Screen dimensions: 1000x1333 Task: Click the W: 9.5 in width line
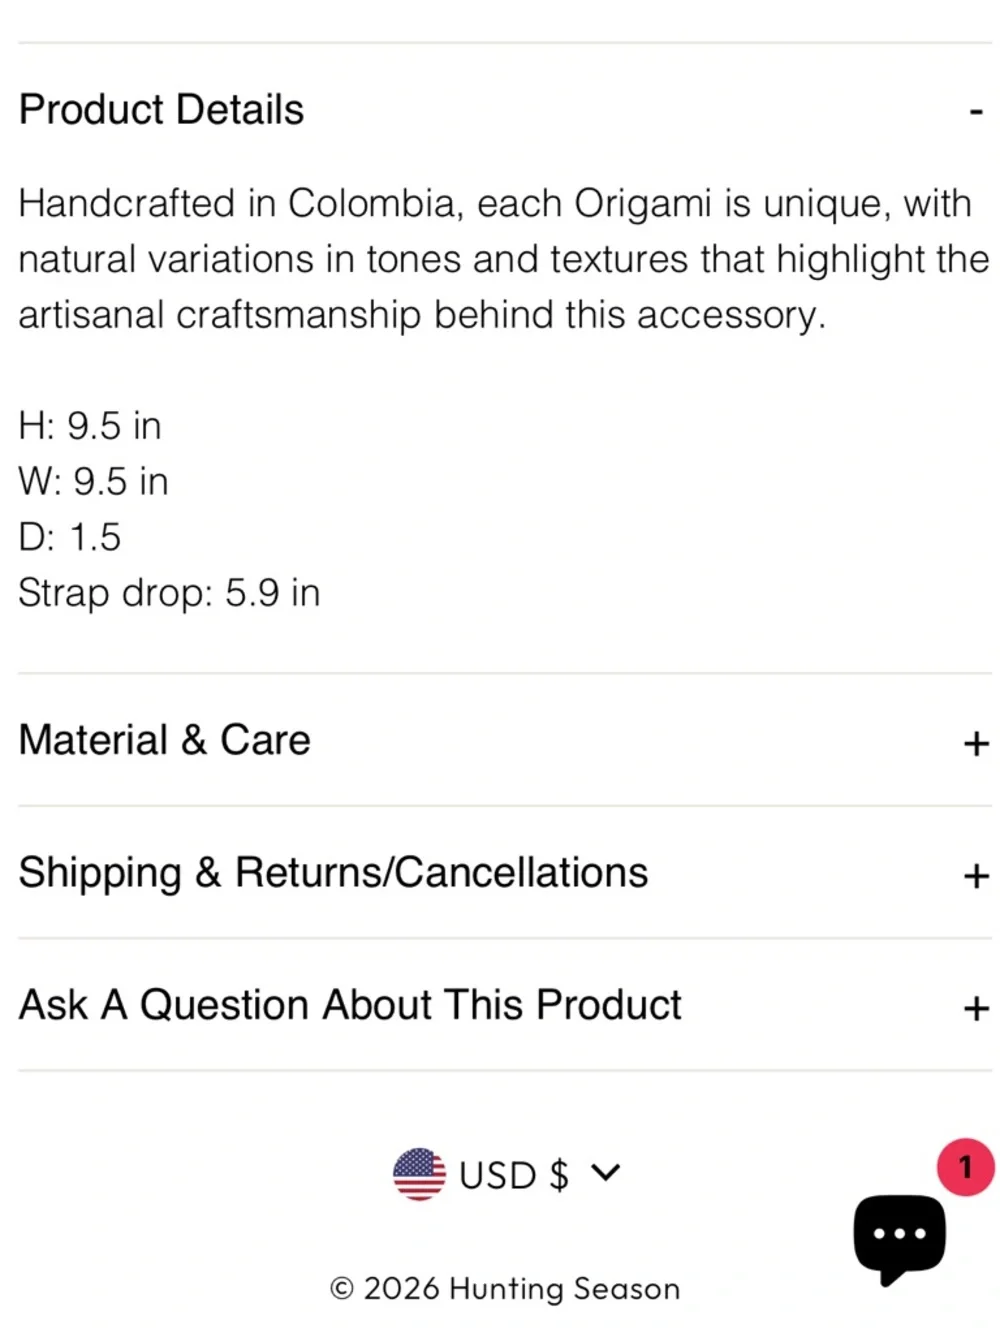click(93, 482)
